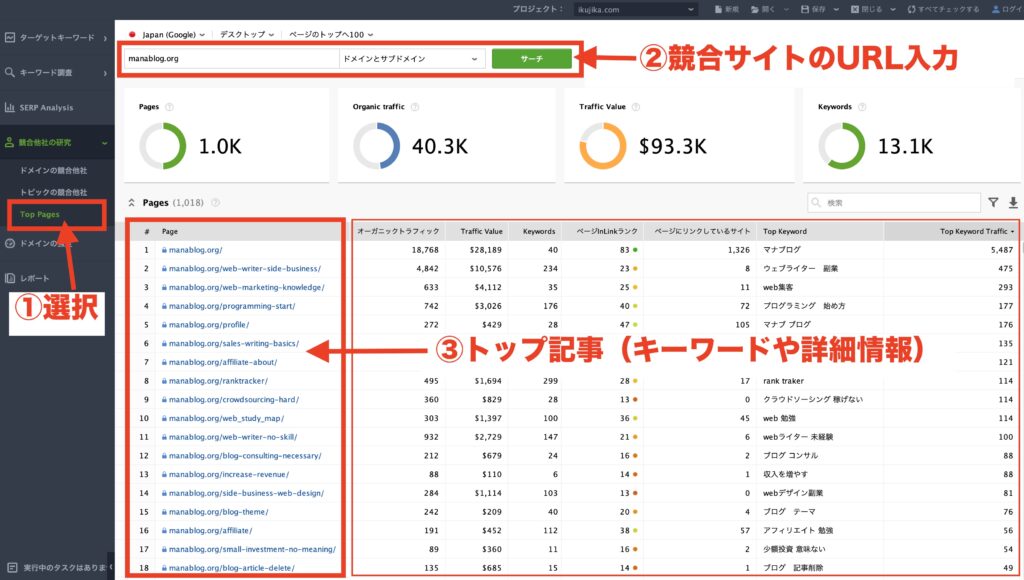Sort by Keywords column header
The image size is (1024, 580).
[x=539, y=231]
